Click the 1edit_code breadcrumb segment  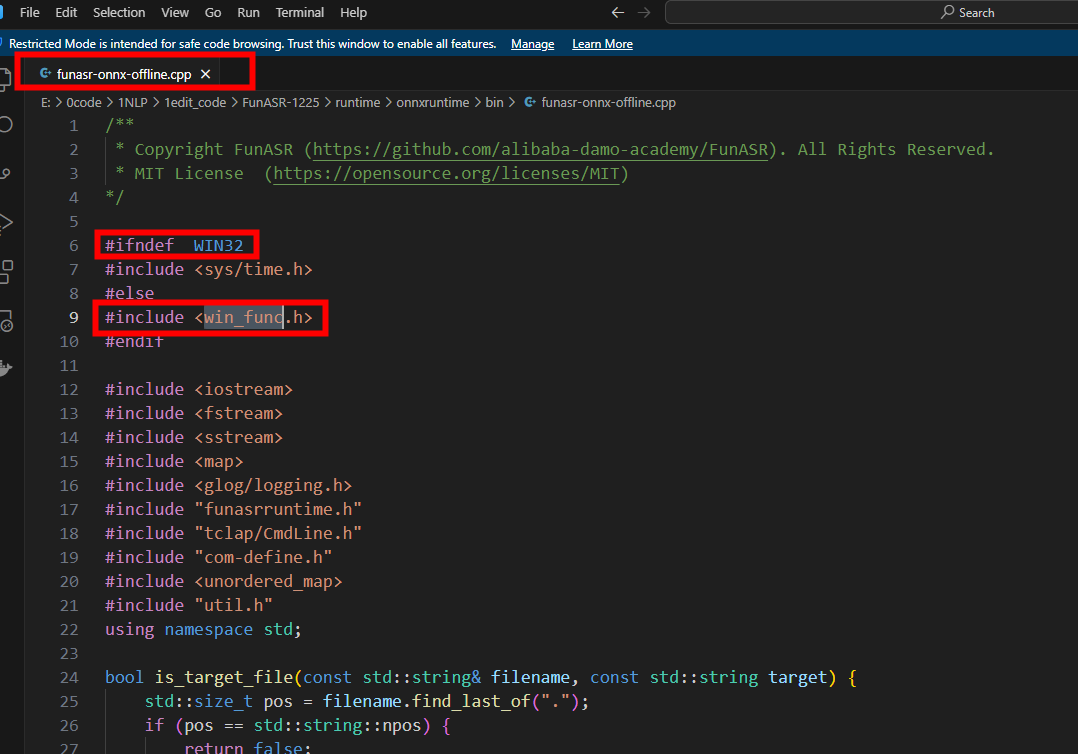[x=195, y=102]
